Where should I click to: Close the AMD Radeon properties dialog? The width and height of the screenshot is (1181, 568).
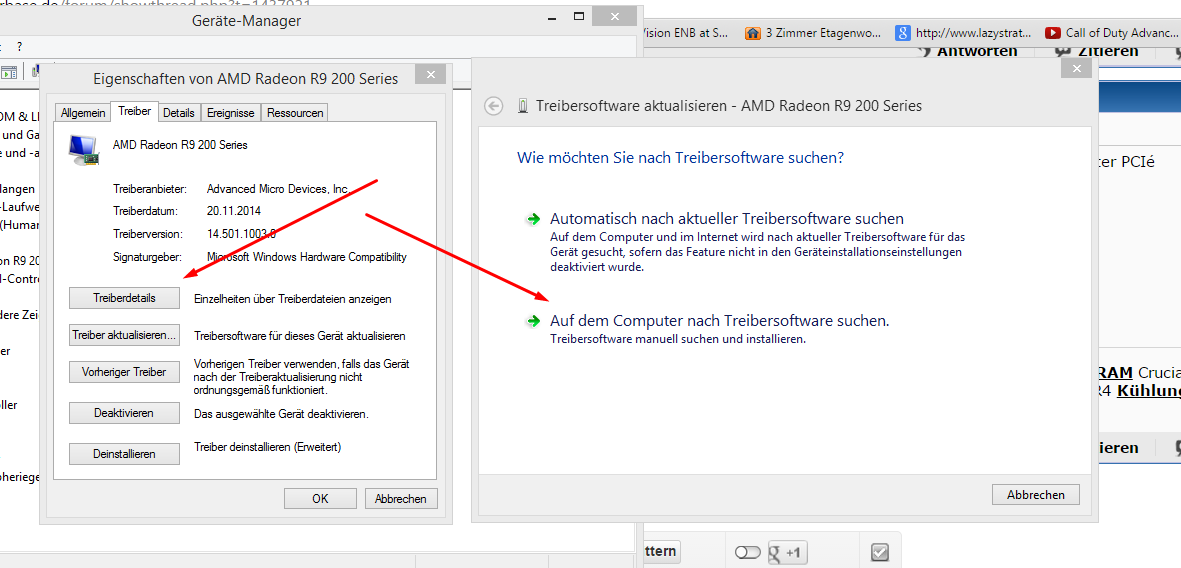pos(430,75)
